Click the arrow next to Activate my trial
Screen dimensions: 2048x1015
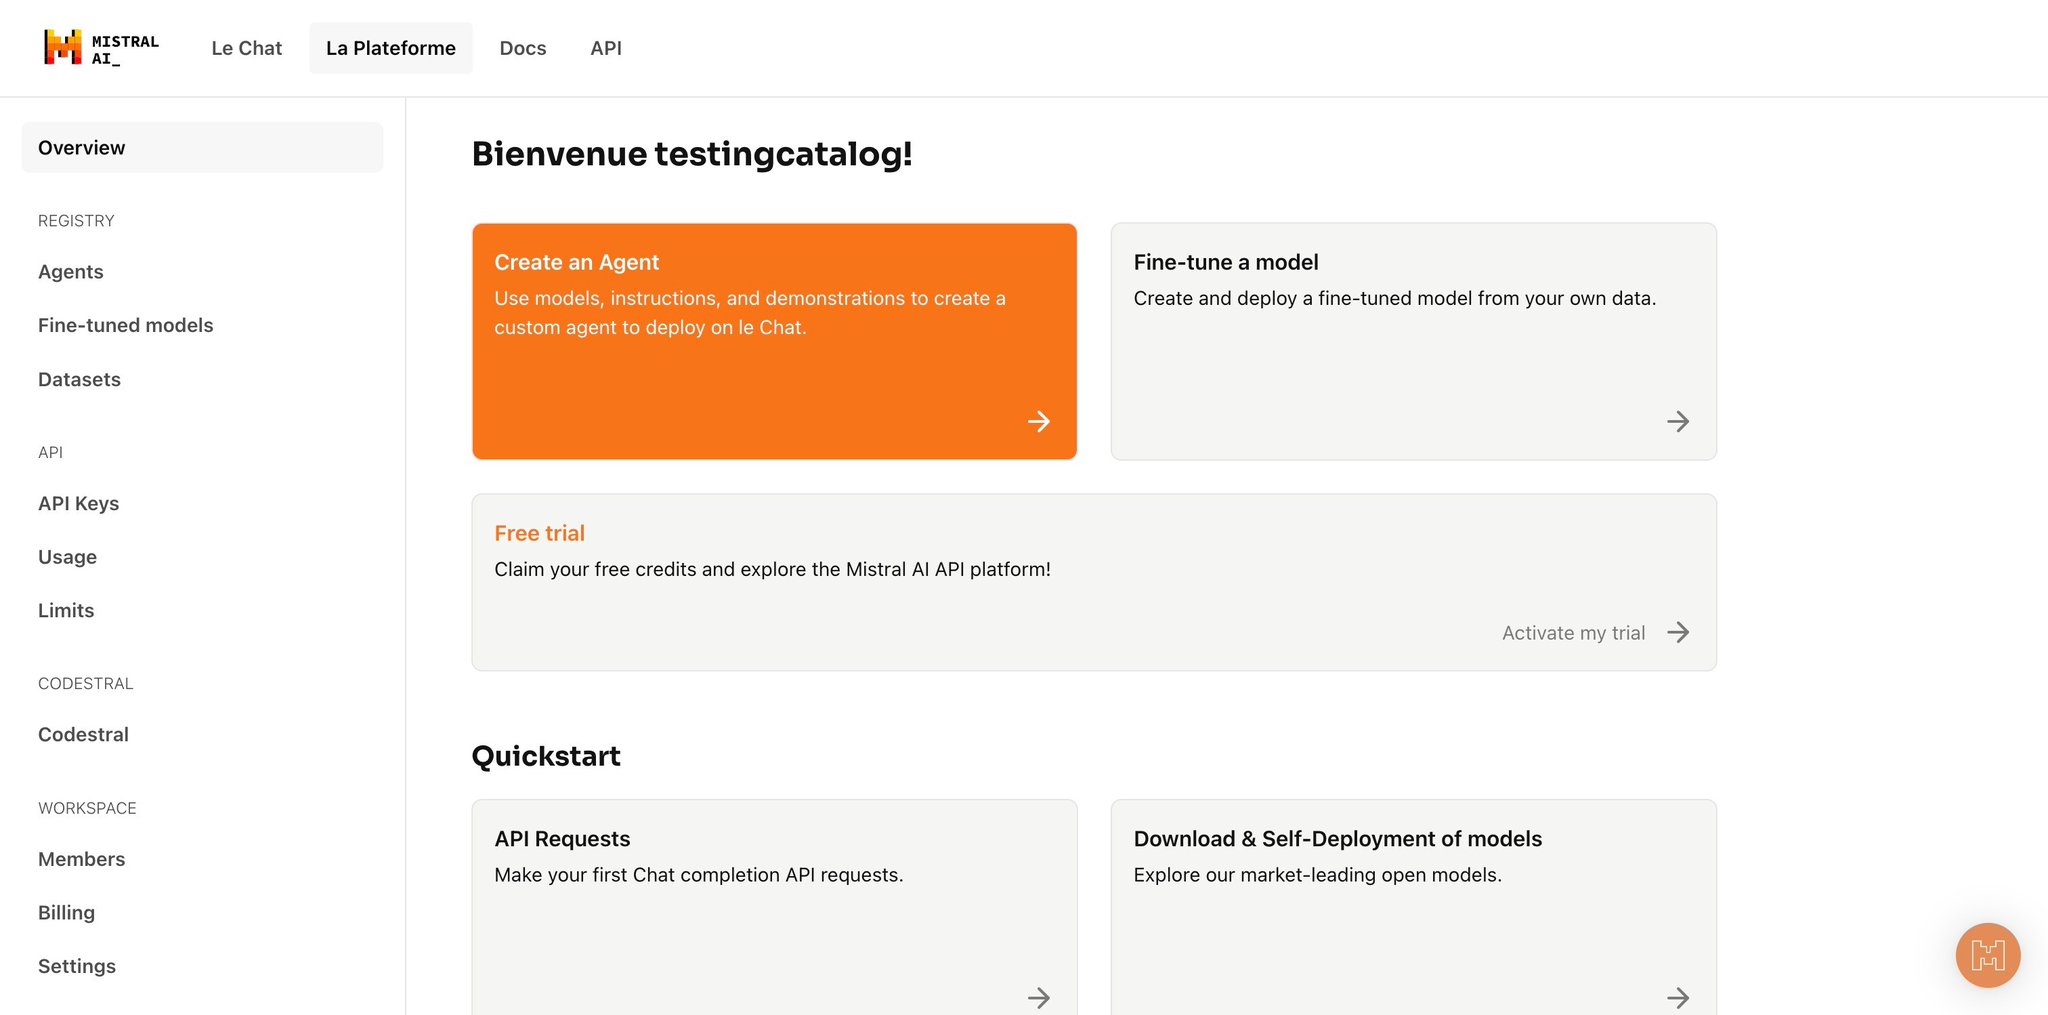[1678, 632]
